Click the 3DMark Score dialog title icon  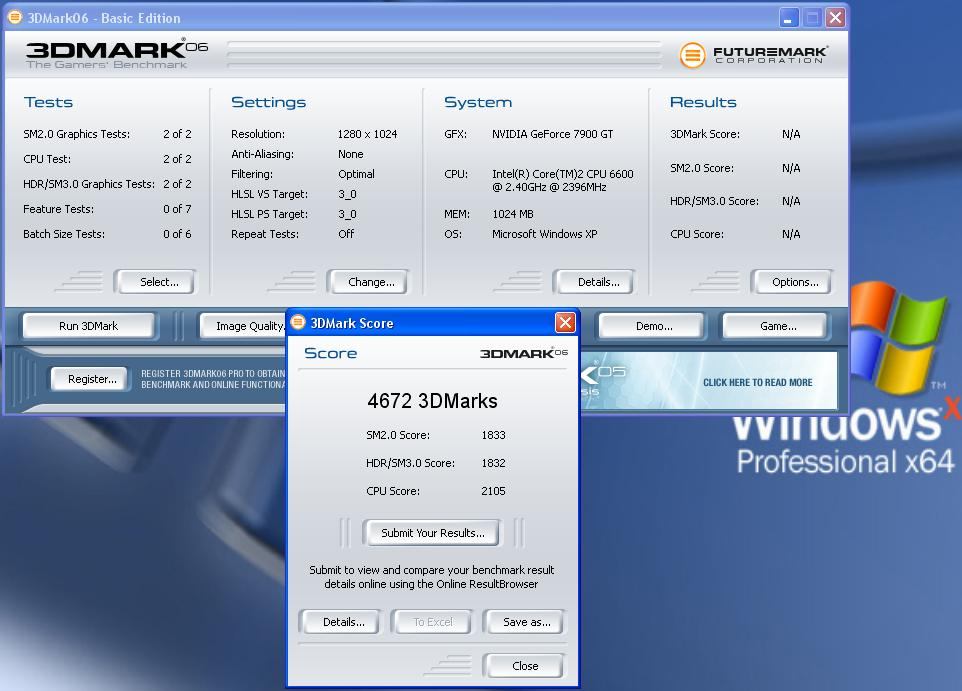tap(298, 322)
